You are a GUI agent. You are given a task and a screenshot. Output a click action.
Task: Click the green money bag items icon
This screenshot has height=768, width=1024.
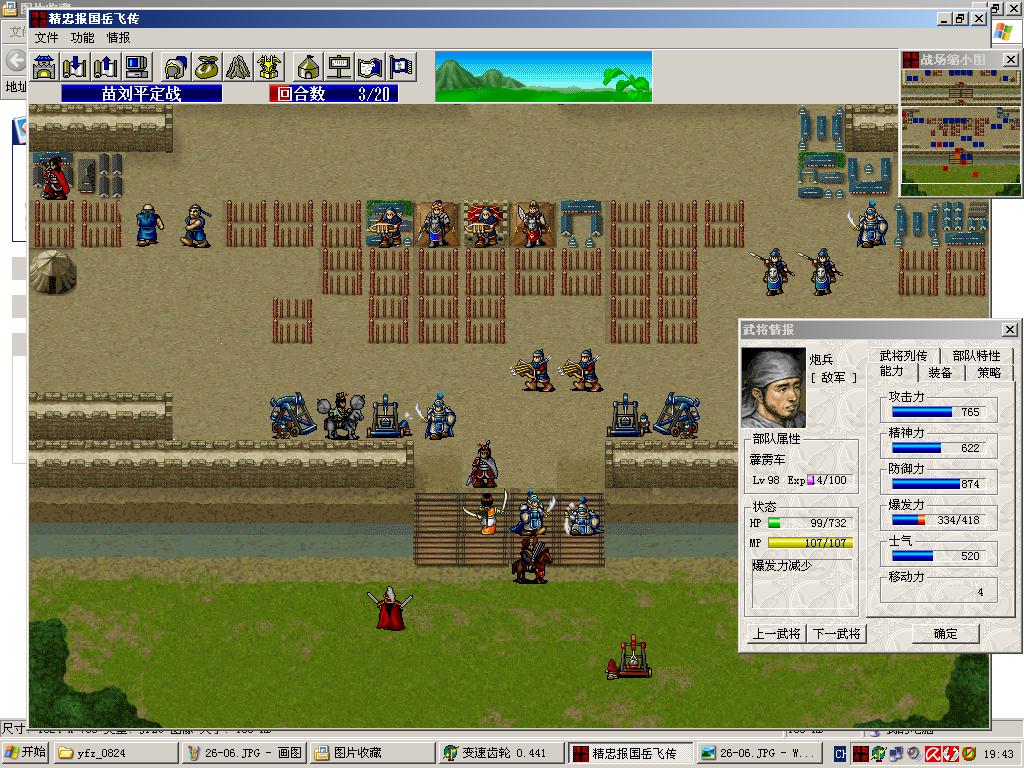pyautogui.click(x=207, y=67)
